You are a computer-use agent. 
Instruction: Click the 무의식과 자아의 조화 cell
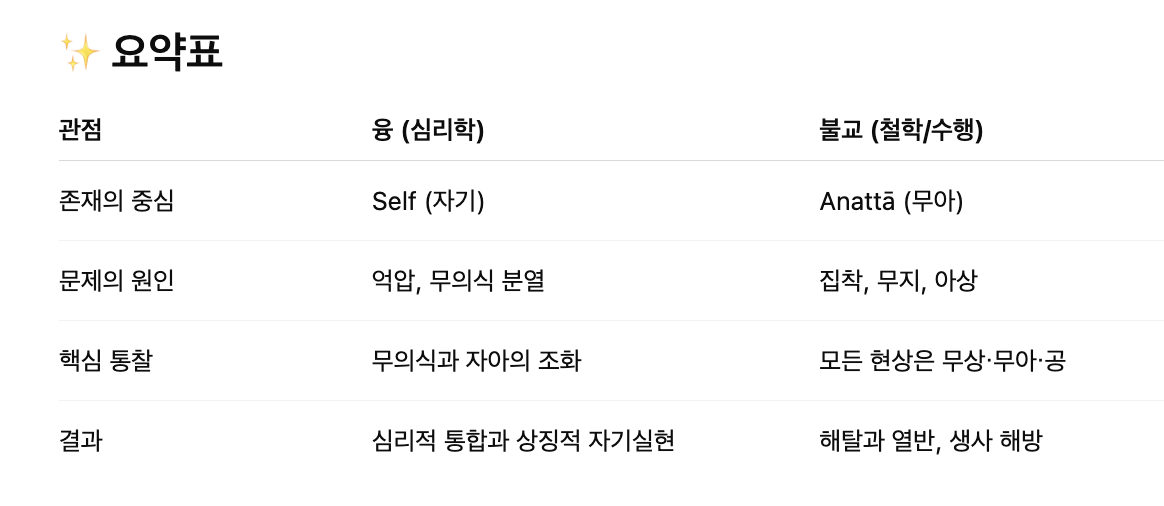pyautogui.click(x=476, y=361)
